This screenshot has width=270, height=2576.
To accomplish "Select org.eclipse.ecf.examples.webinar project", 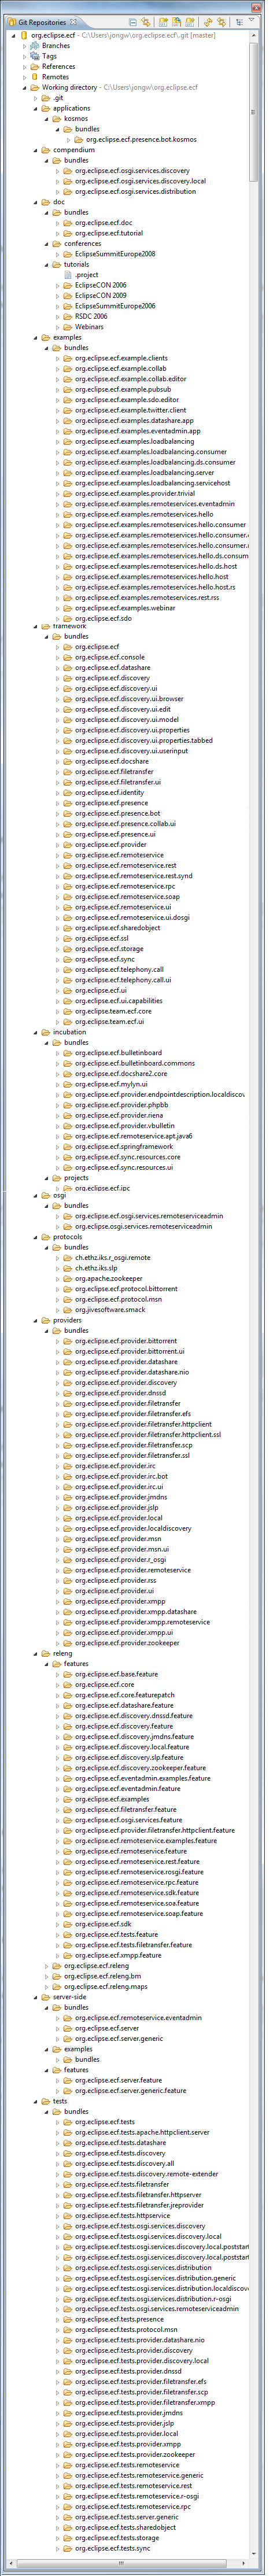I will pos(125,608).
